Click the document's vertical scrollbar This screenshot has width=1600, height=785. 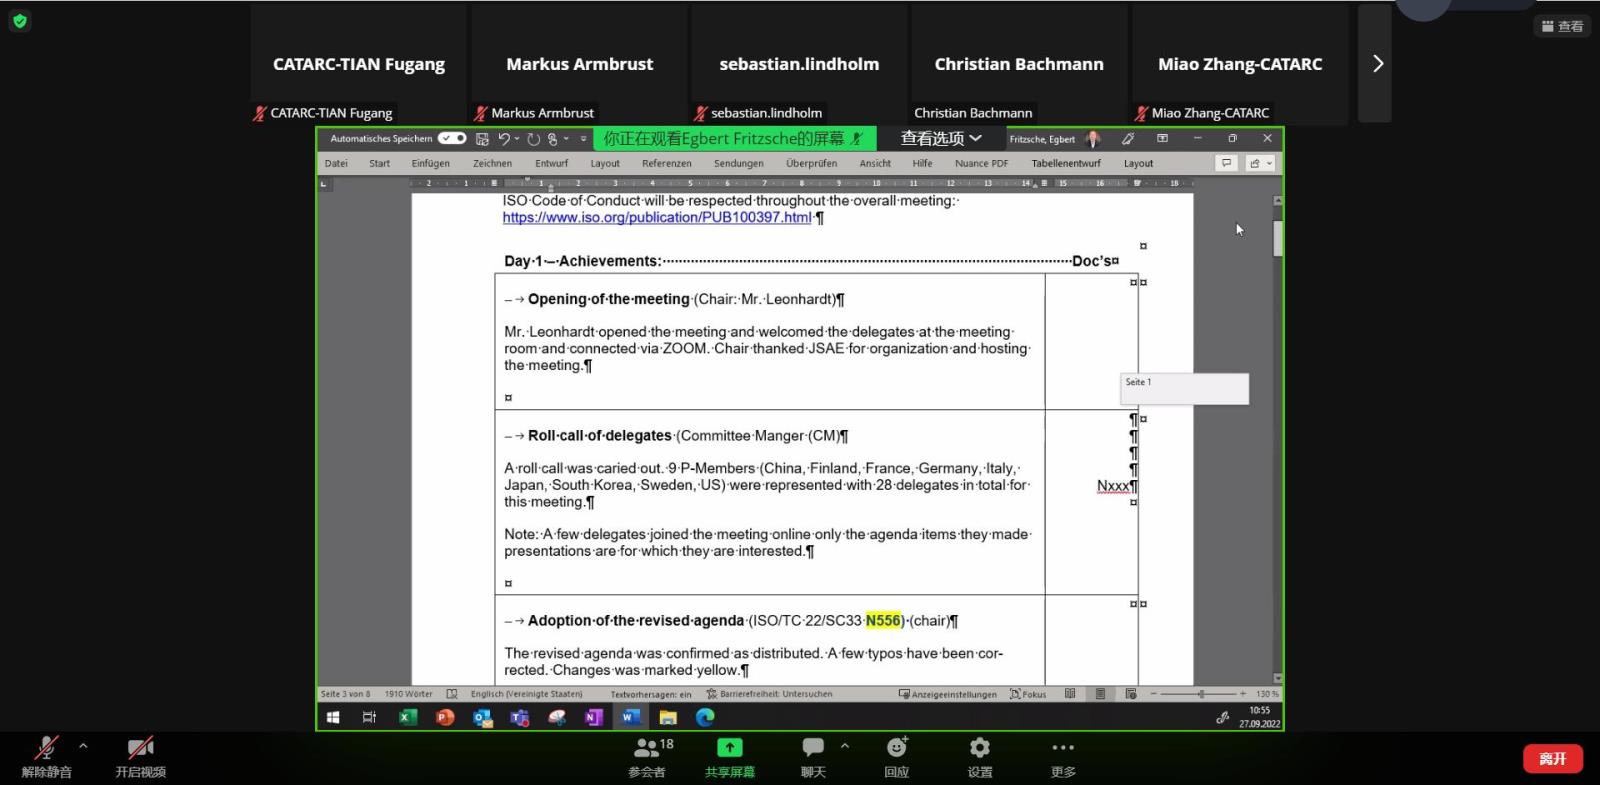[x=1277, y=240]
